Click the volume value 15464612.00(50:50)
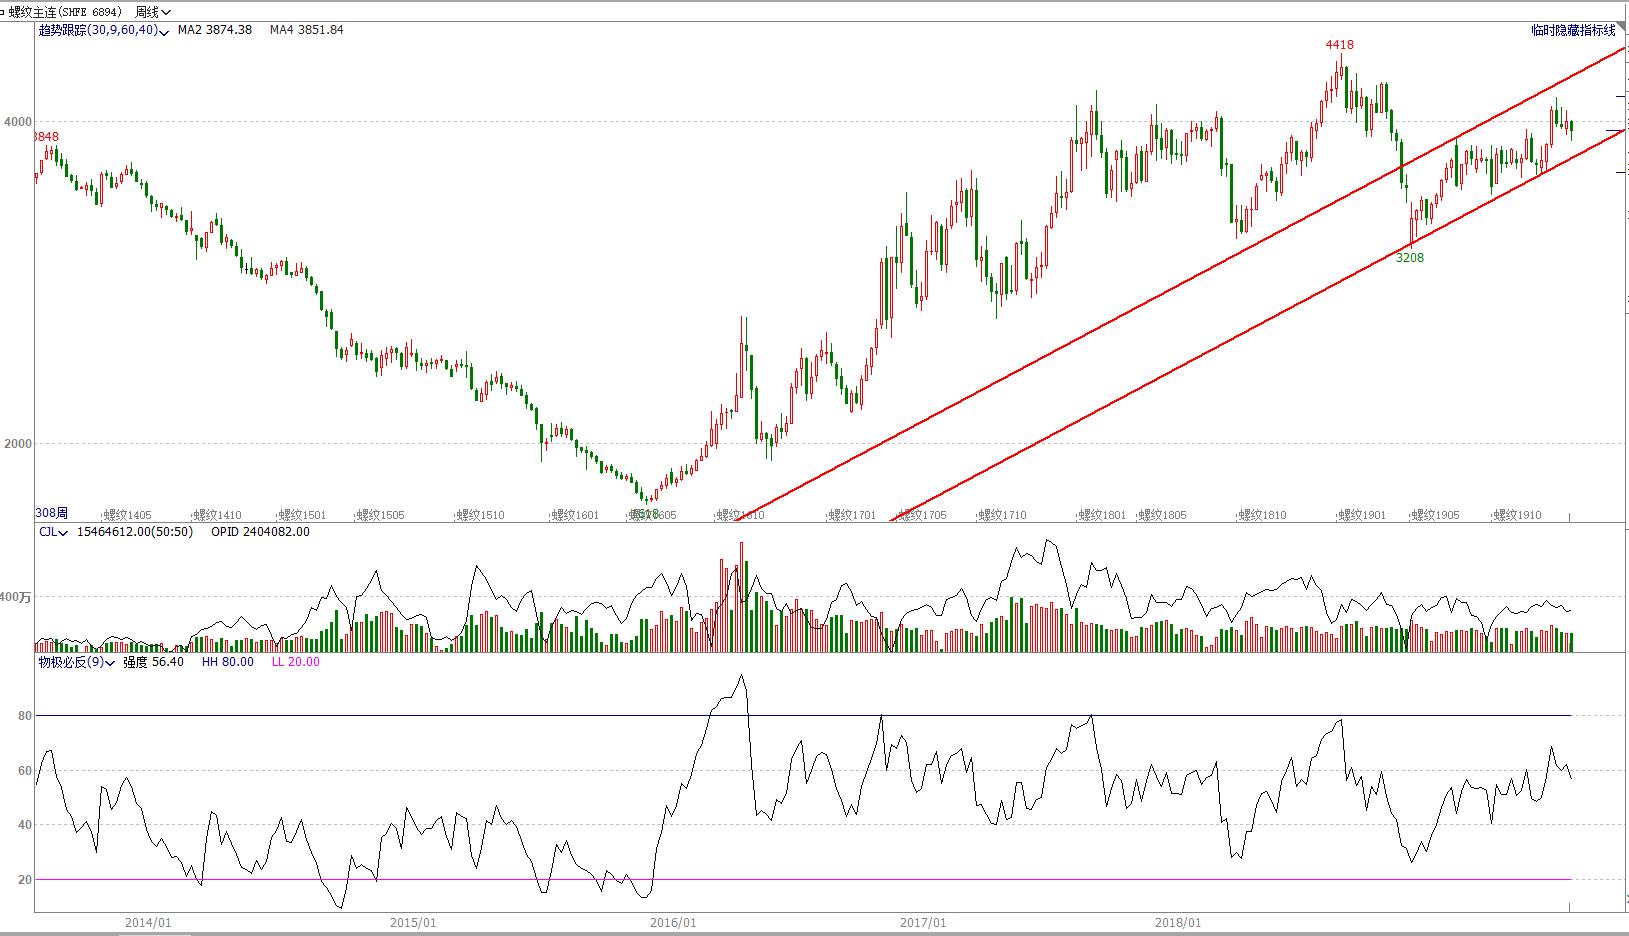This screenshot has width=1629, height=936. (x=135, y=532)
